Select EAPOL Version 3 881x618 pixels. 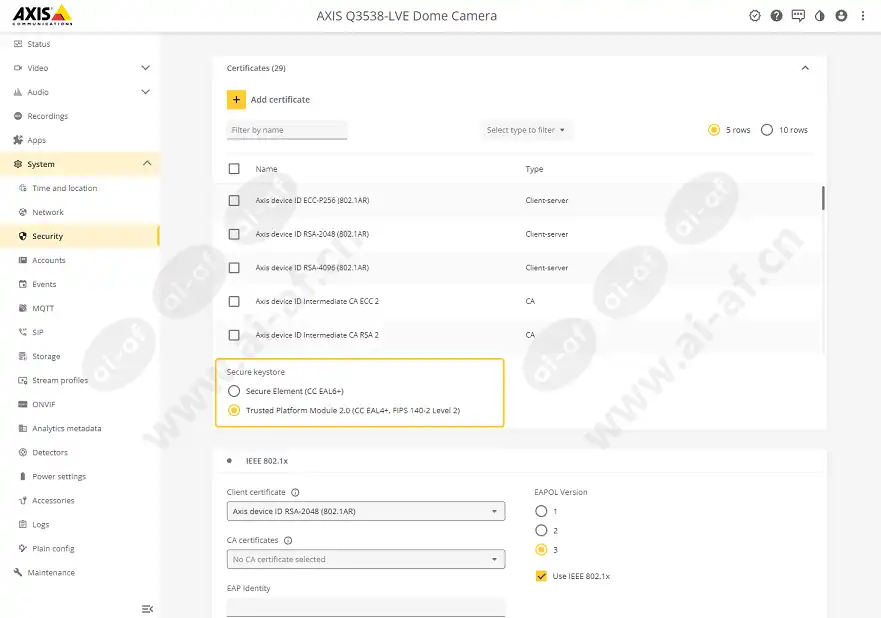click(x=541, y=549)
